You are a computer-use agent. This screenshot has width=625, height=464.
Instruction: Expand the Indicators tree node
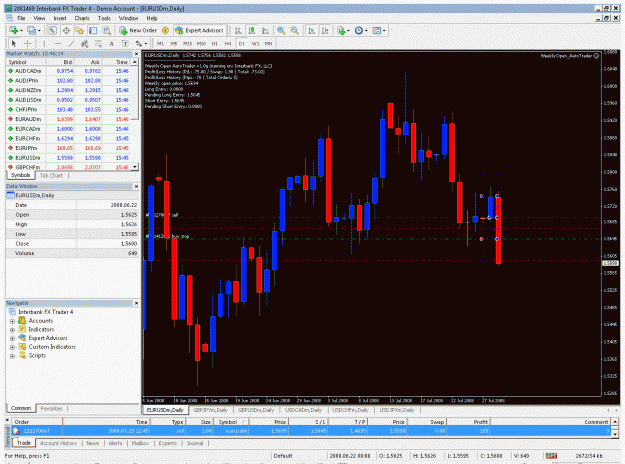(x=12, y=330)
